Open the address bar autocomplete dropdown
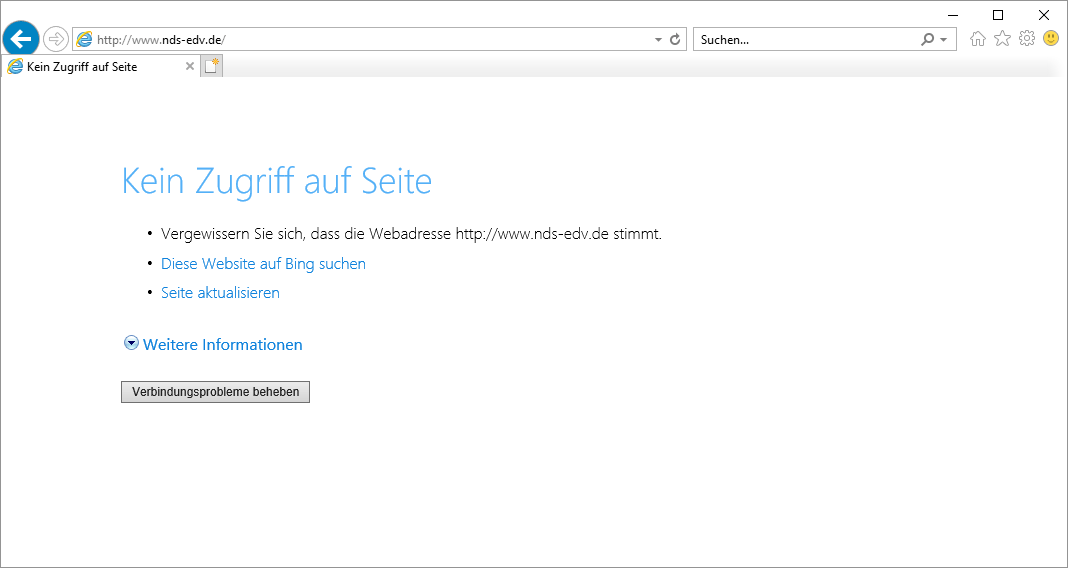Screen dimensions: 1068x568 (x=658, y=40)
